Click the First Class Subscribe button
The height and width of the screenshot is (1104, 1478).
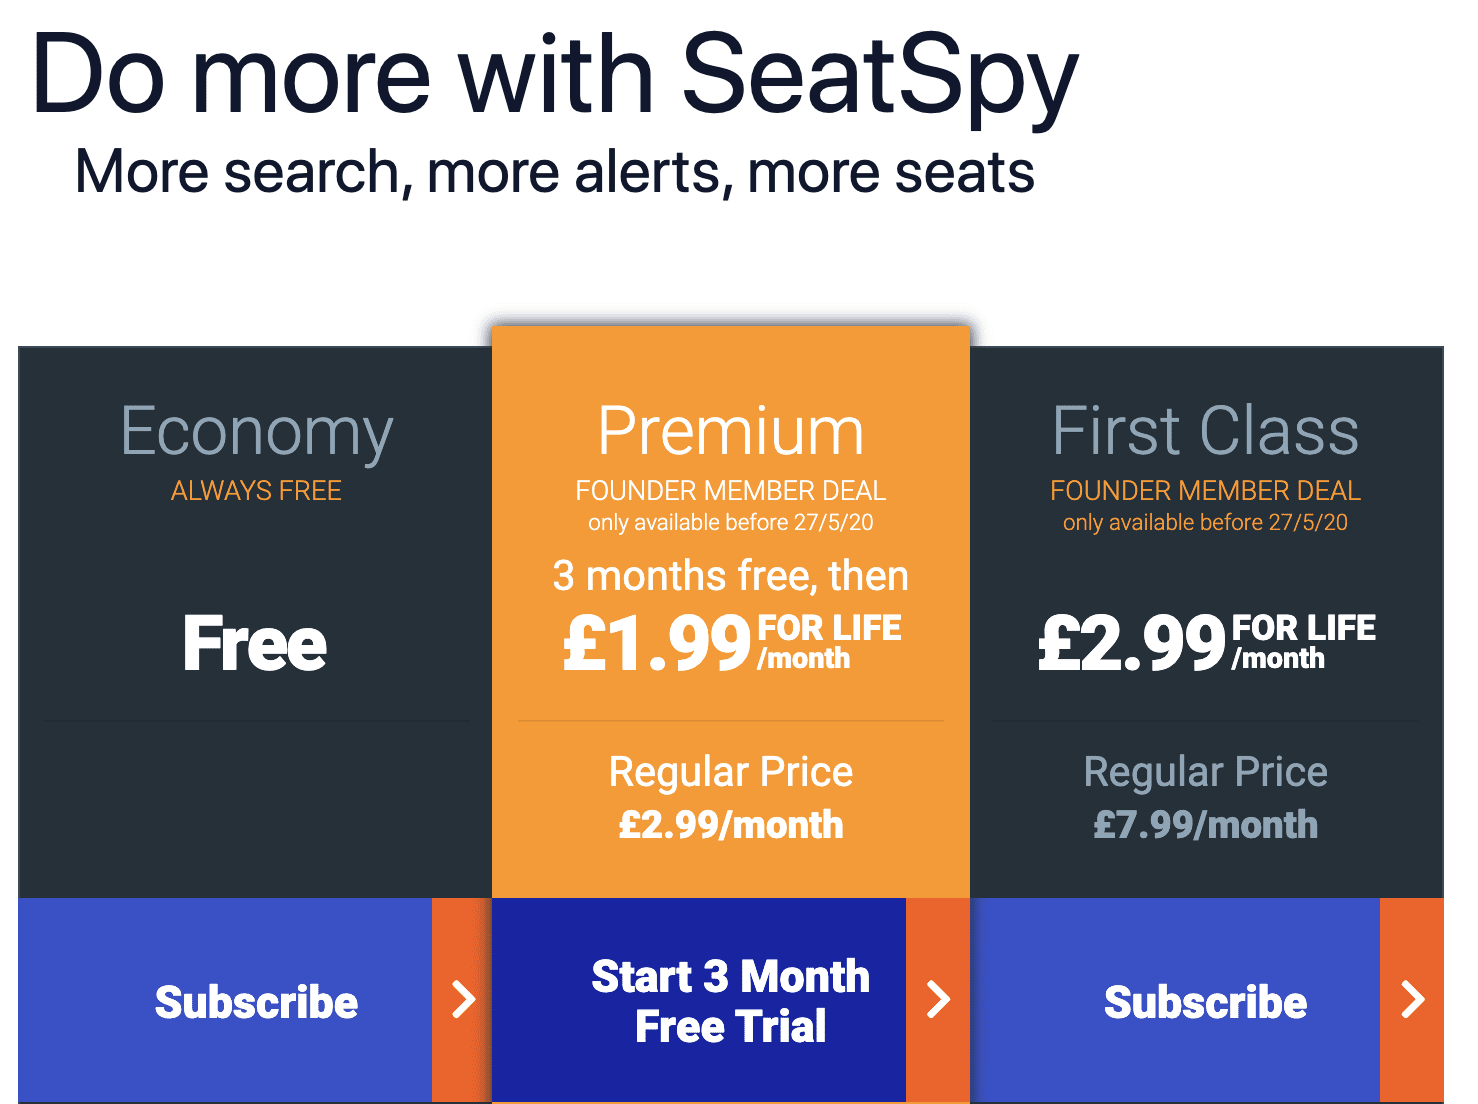click(x=1175, y=1000)
